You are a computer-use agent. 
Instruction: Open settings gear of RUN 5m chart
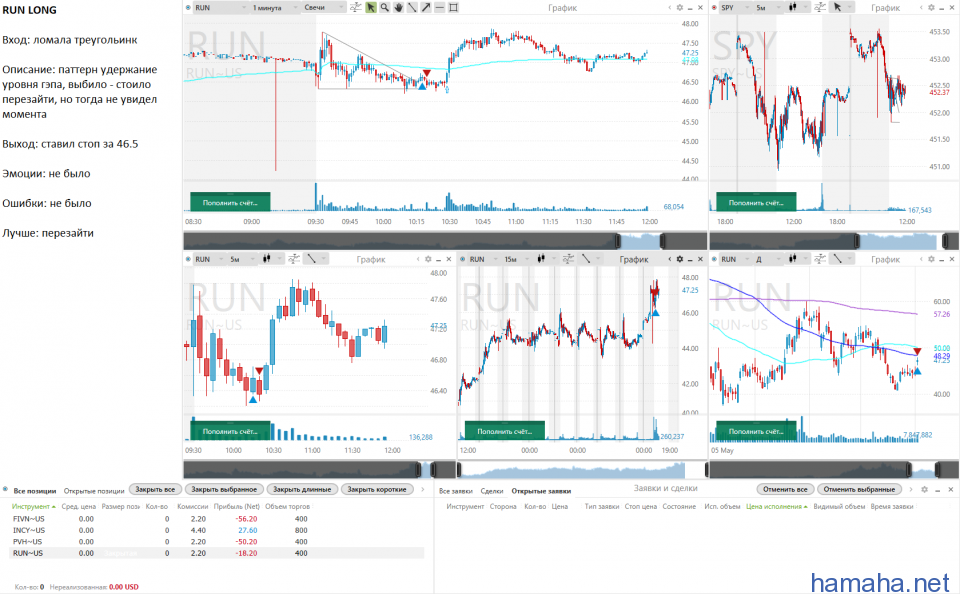click(x=428, y=259)
